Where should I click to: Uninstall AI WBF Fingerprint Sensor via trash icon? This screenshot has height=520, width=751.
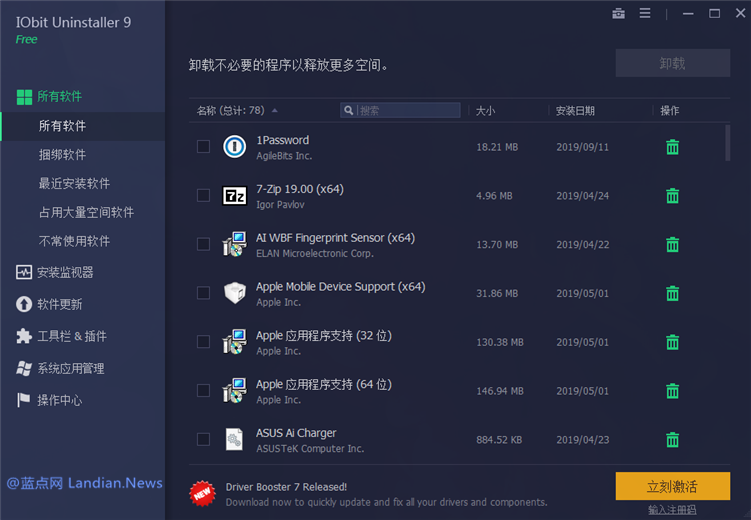click(x=672, y=245)
